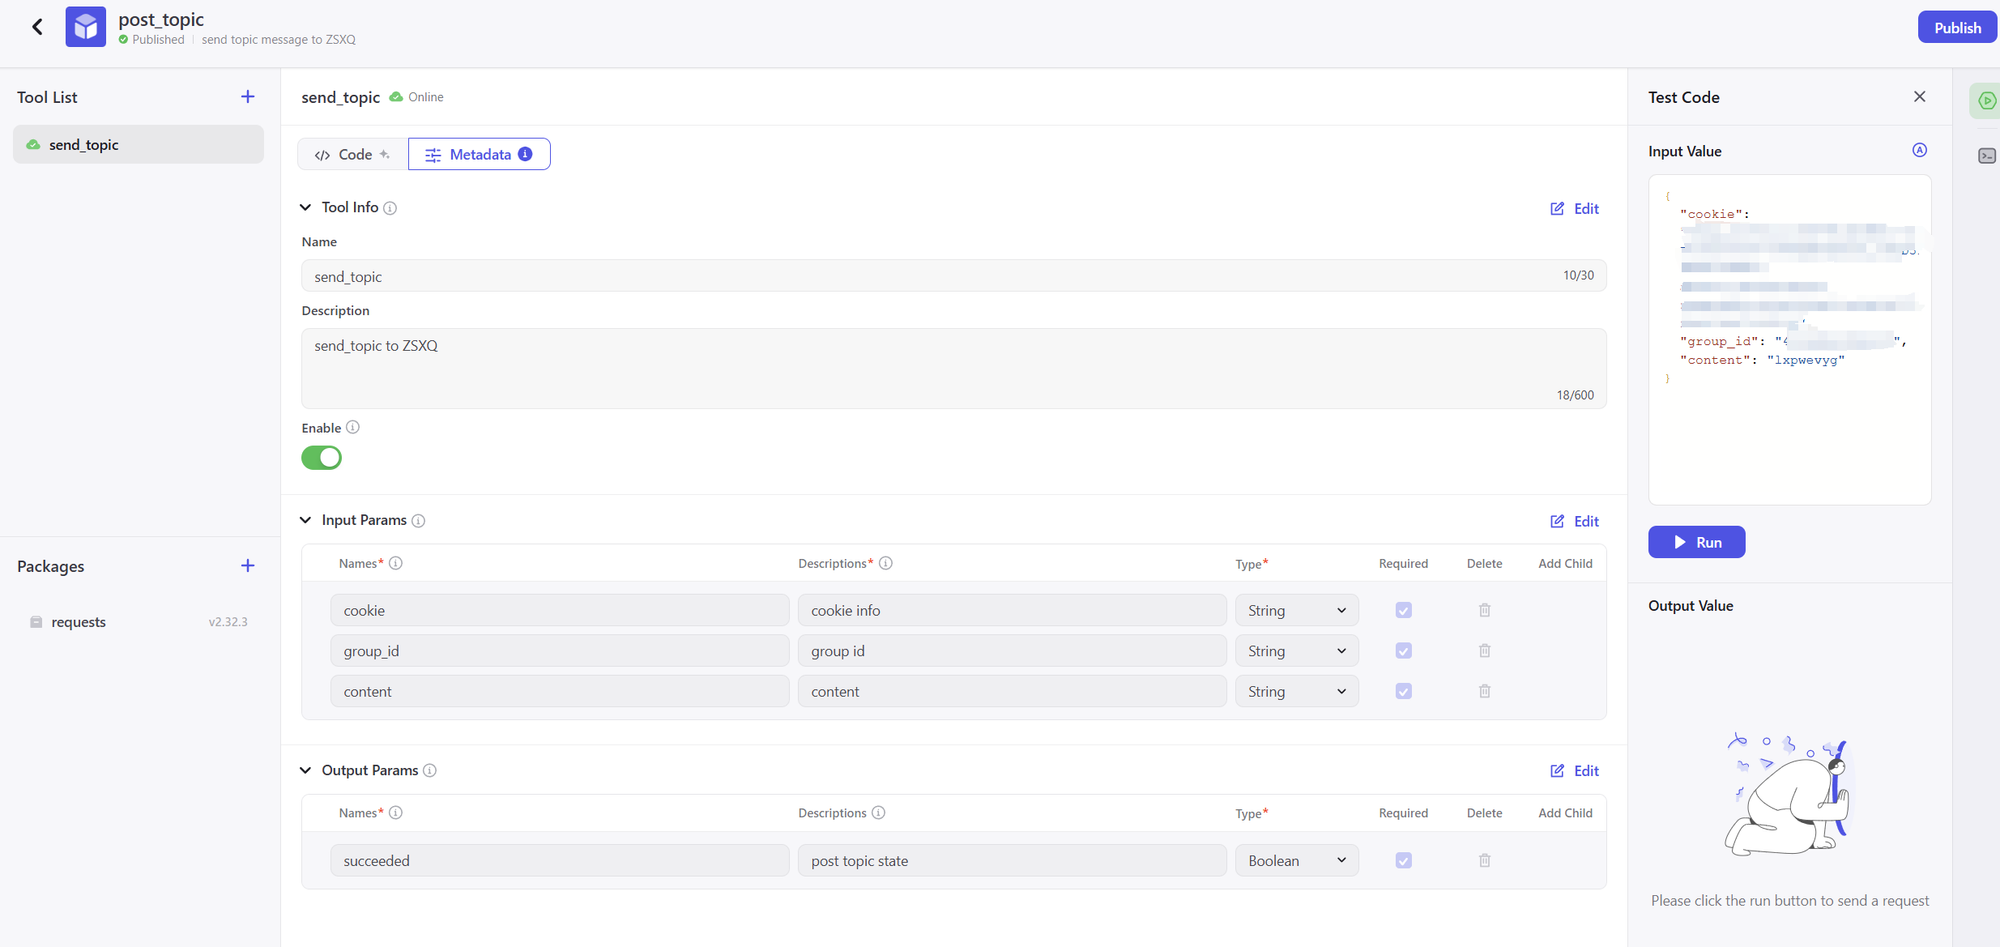This screenshot has width=2000, height=947.
Task: Delete the succeeded output parameter
Action: pos(1484,860)
